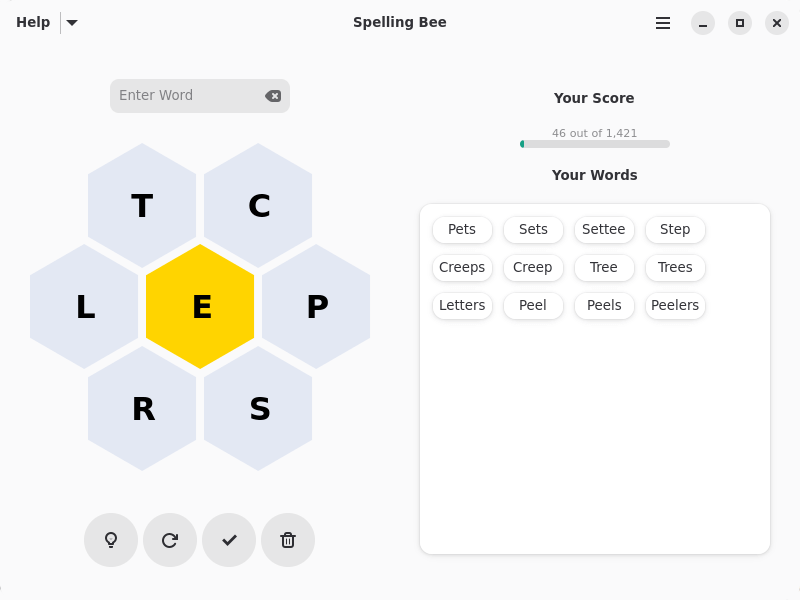Image resolution: width=800 pixels, height=600 pixels.
Task: Click the found word Peelers
Action: tap(675, 305)
